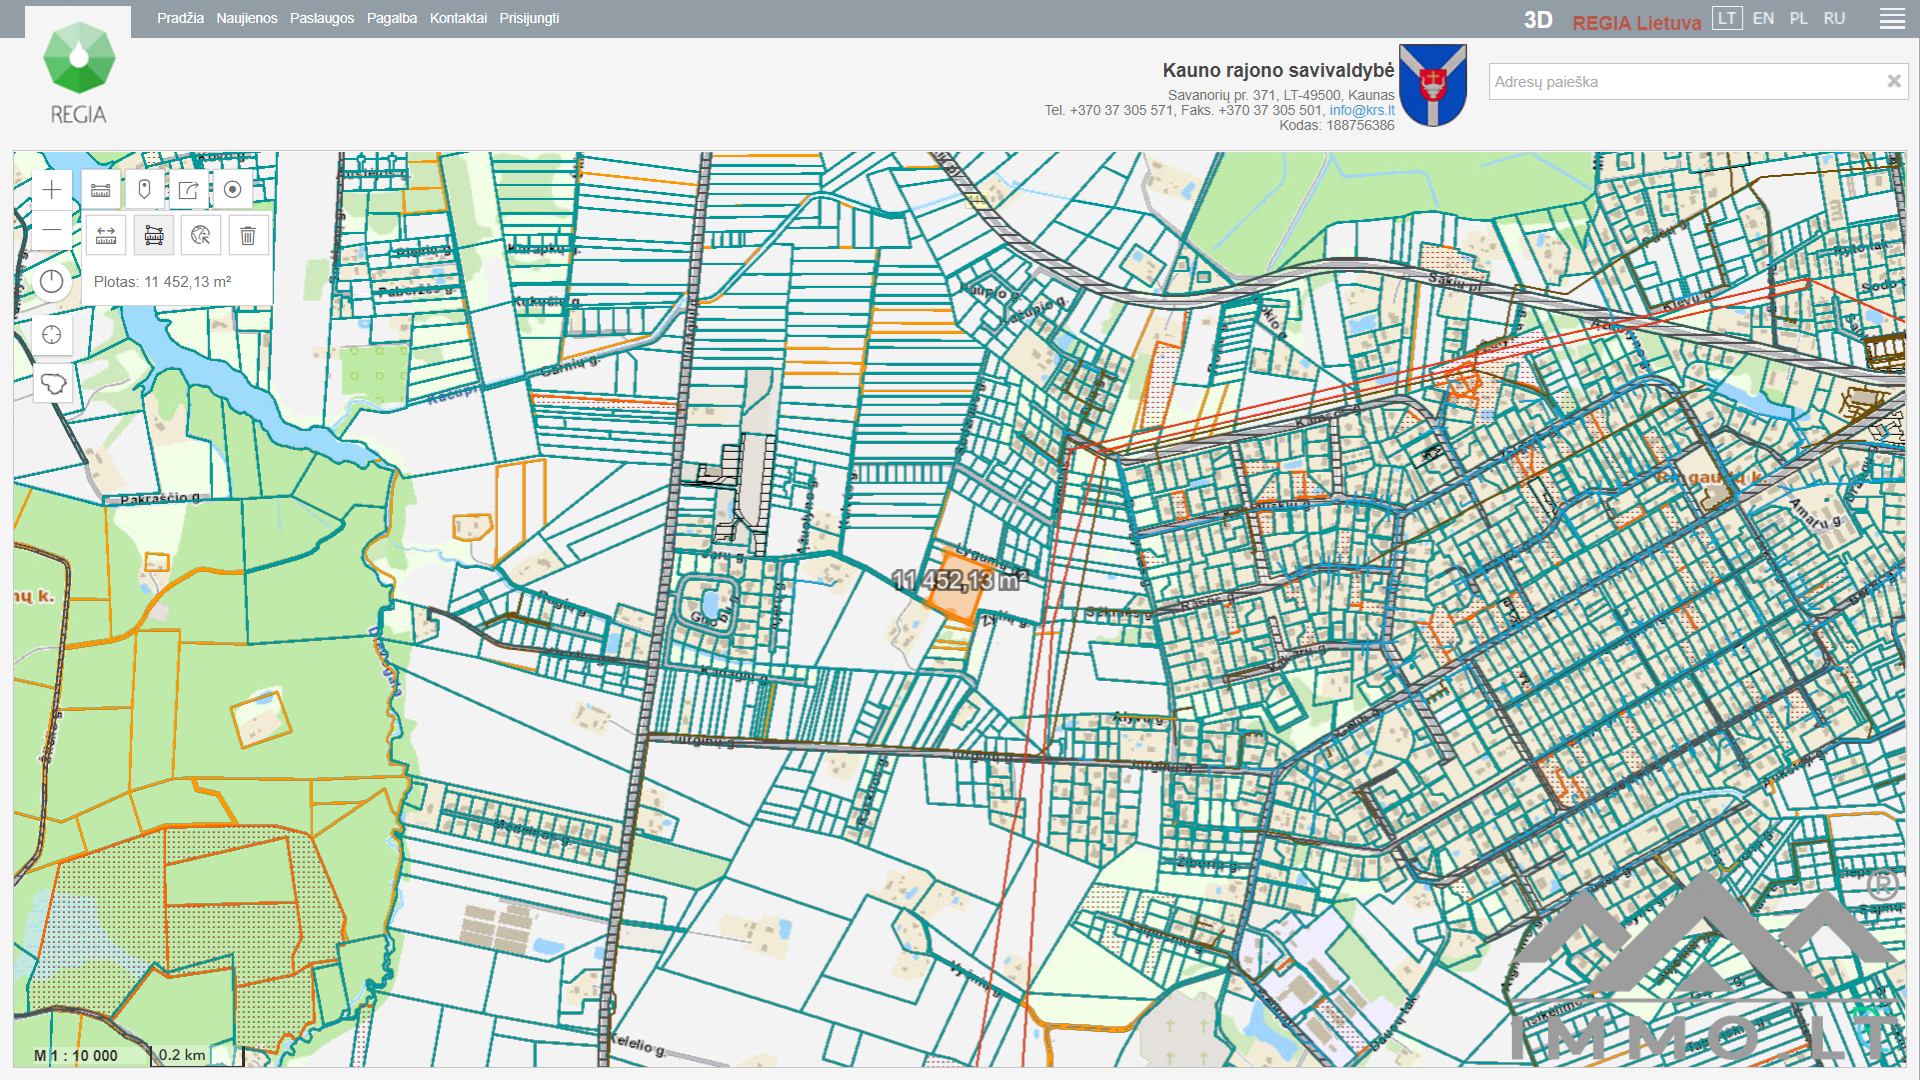Select the area measuring polygon tool
1920x1080 pixels.
coord(154,236)
